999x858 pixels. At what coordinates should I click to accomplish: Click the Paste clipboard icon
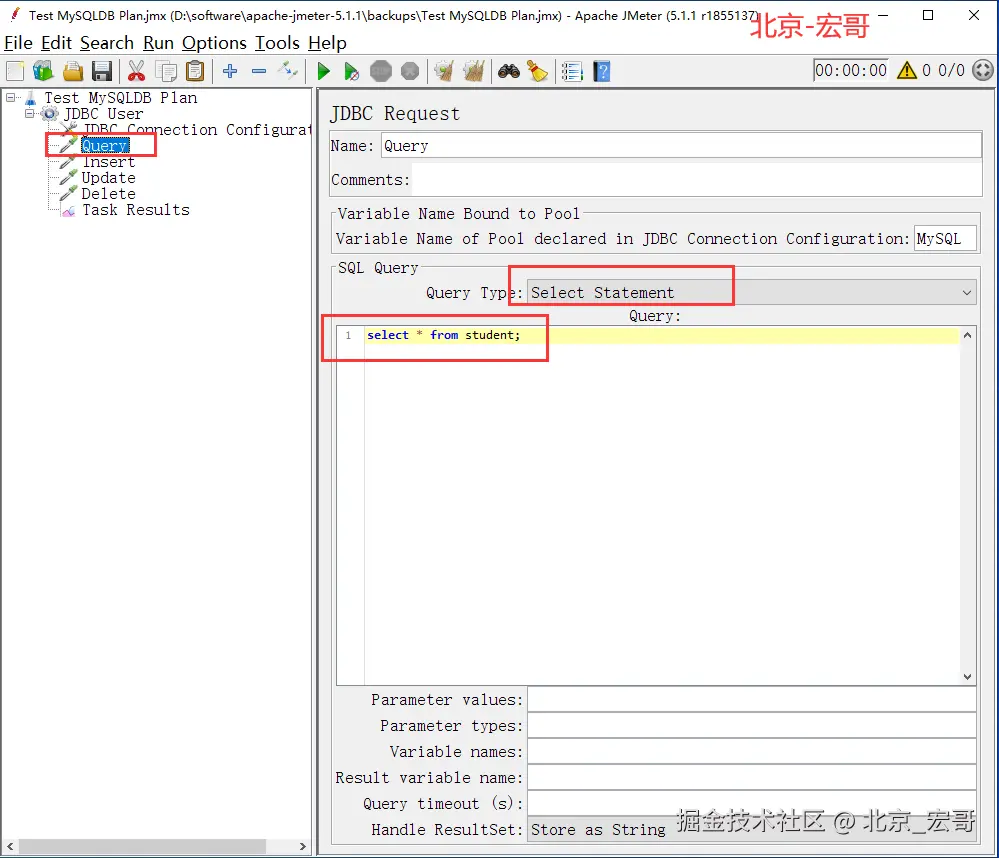[195, 71]
